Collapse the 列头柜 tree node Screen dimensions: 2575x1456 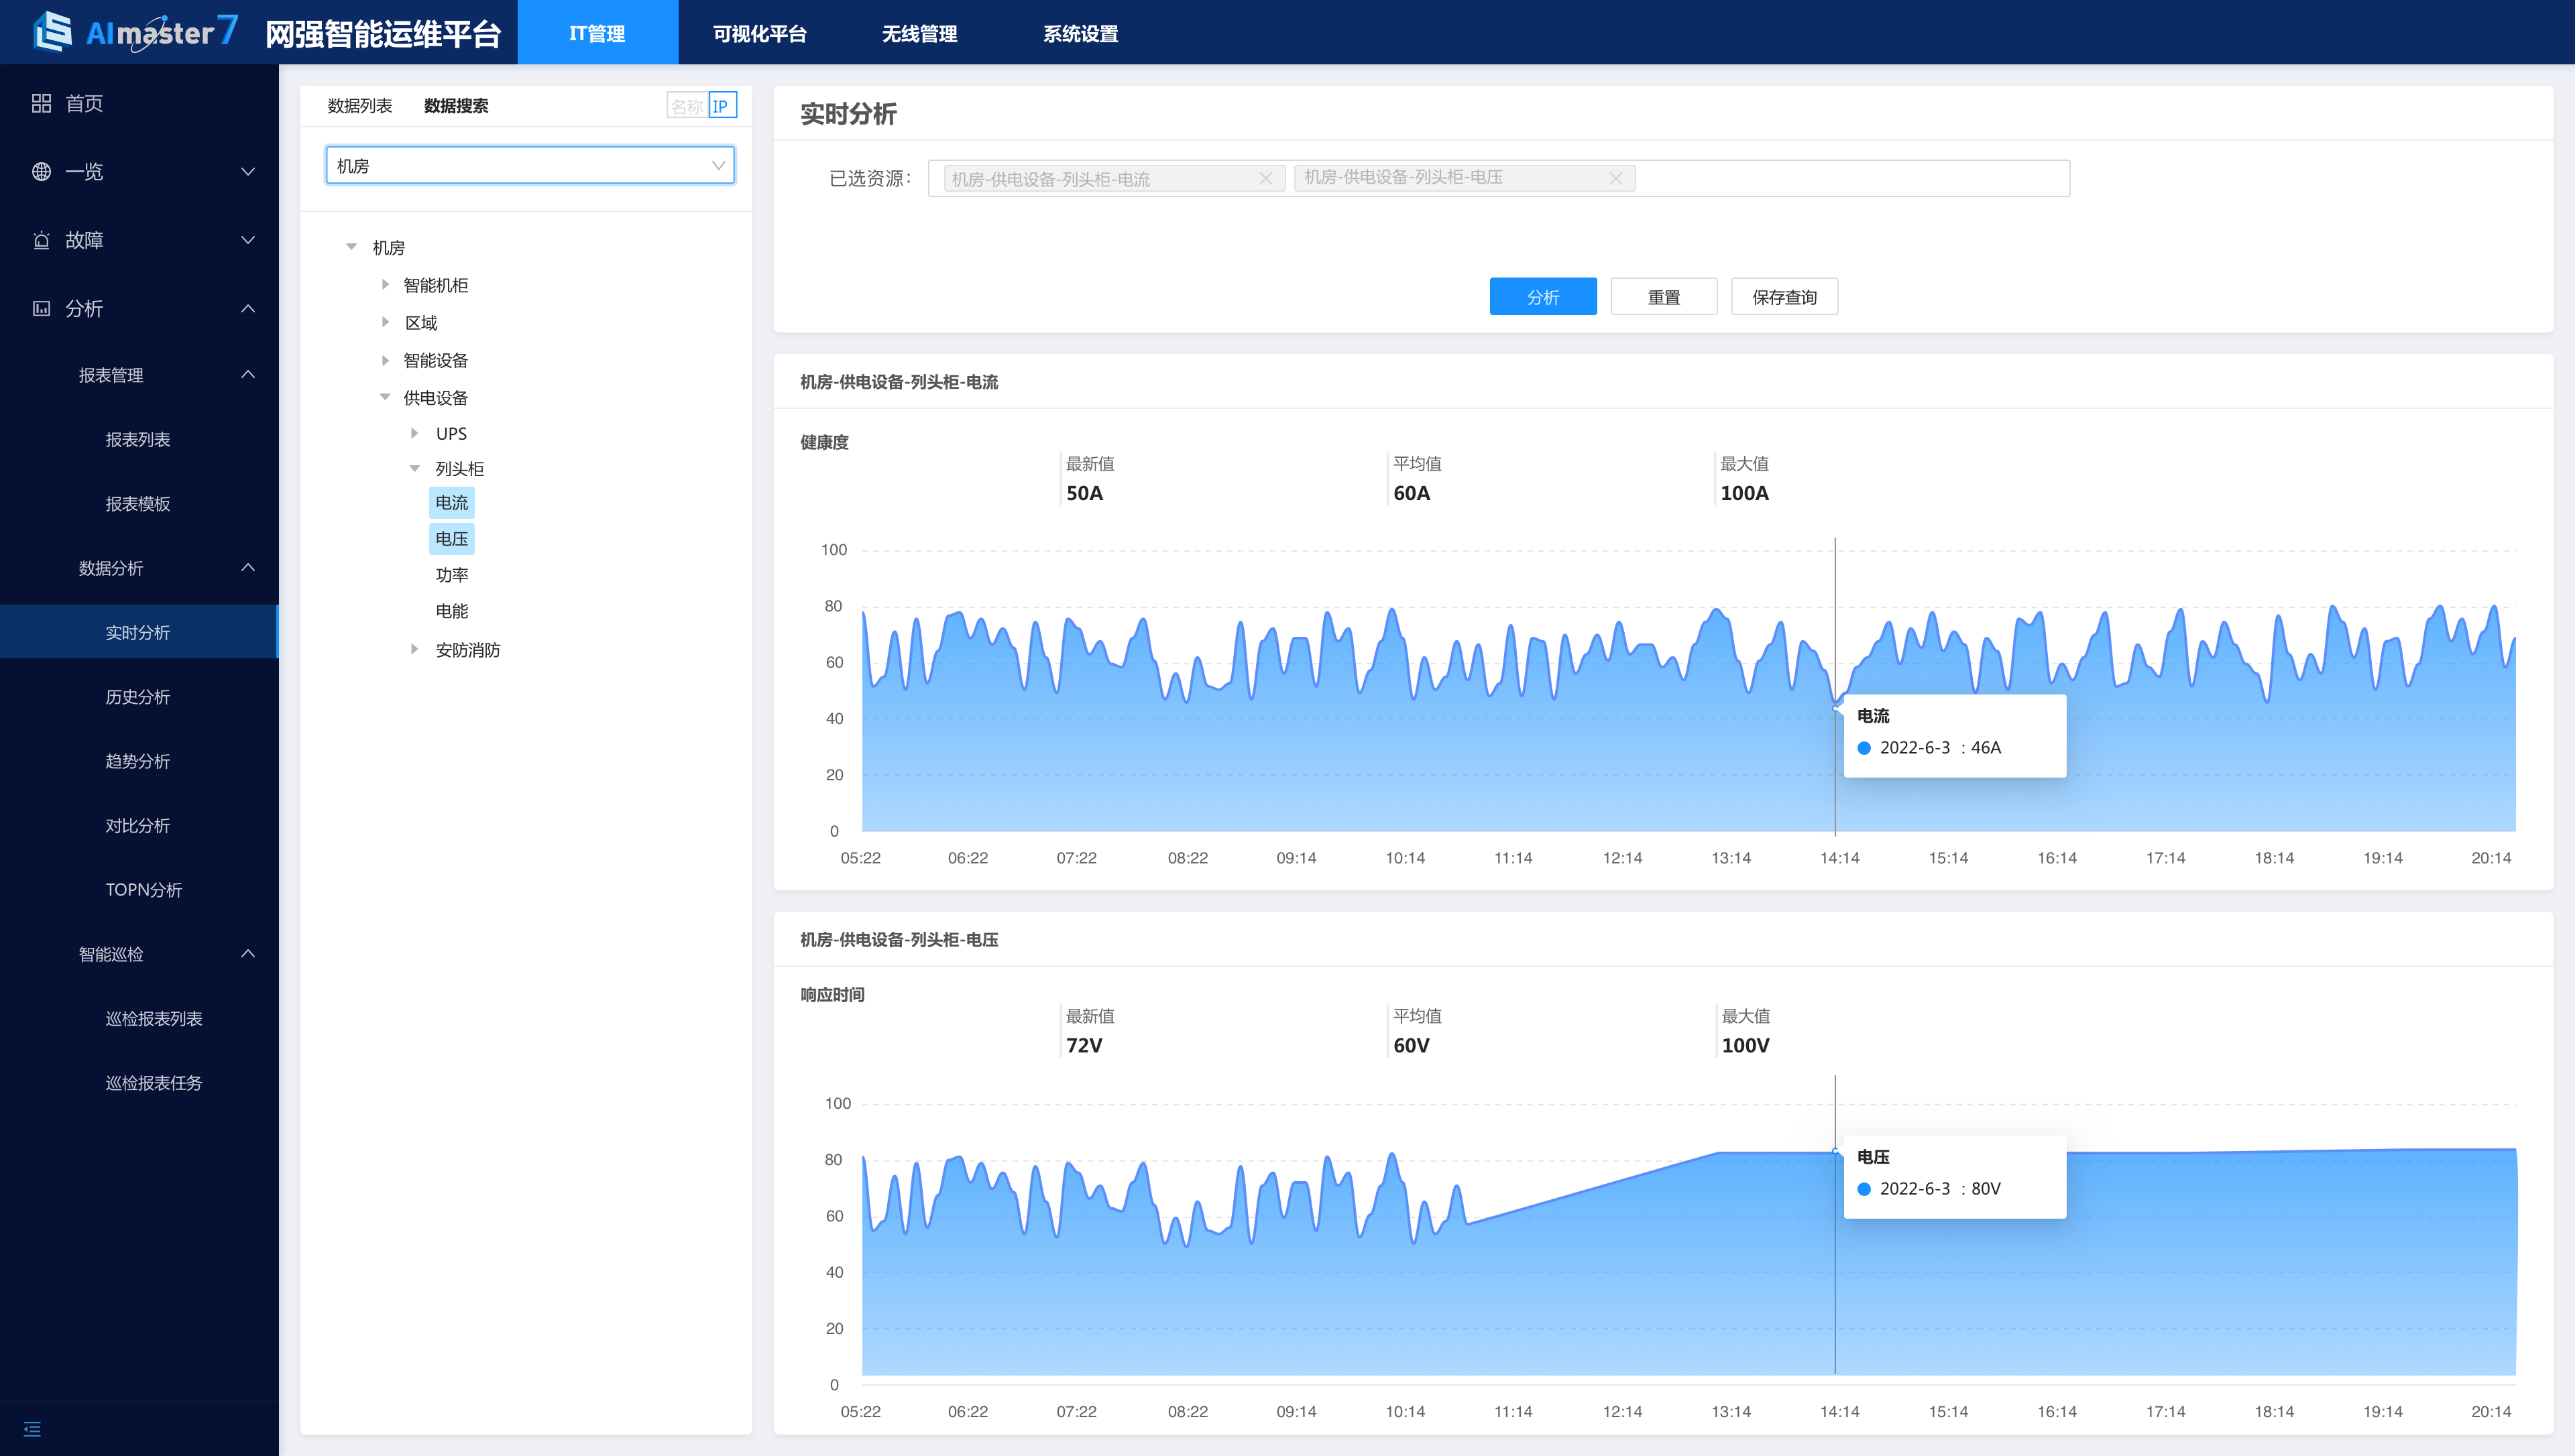click(x=414, y=468)
